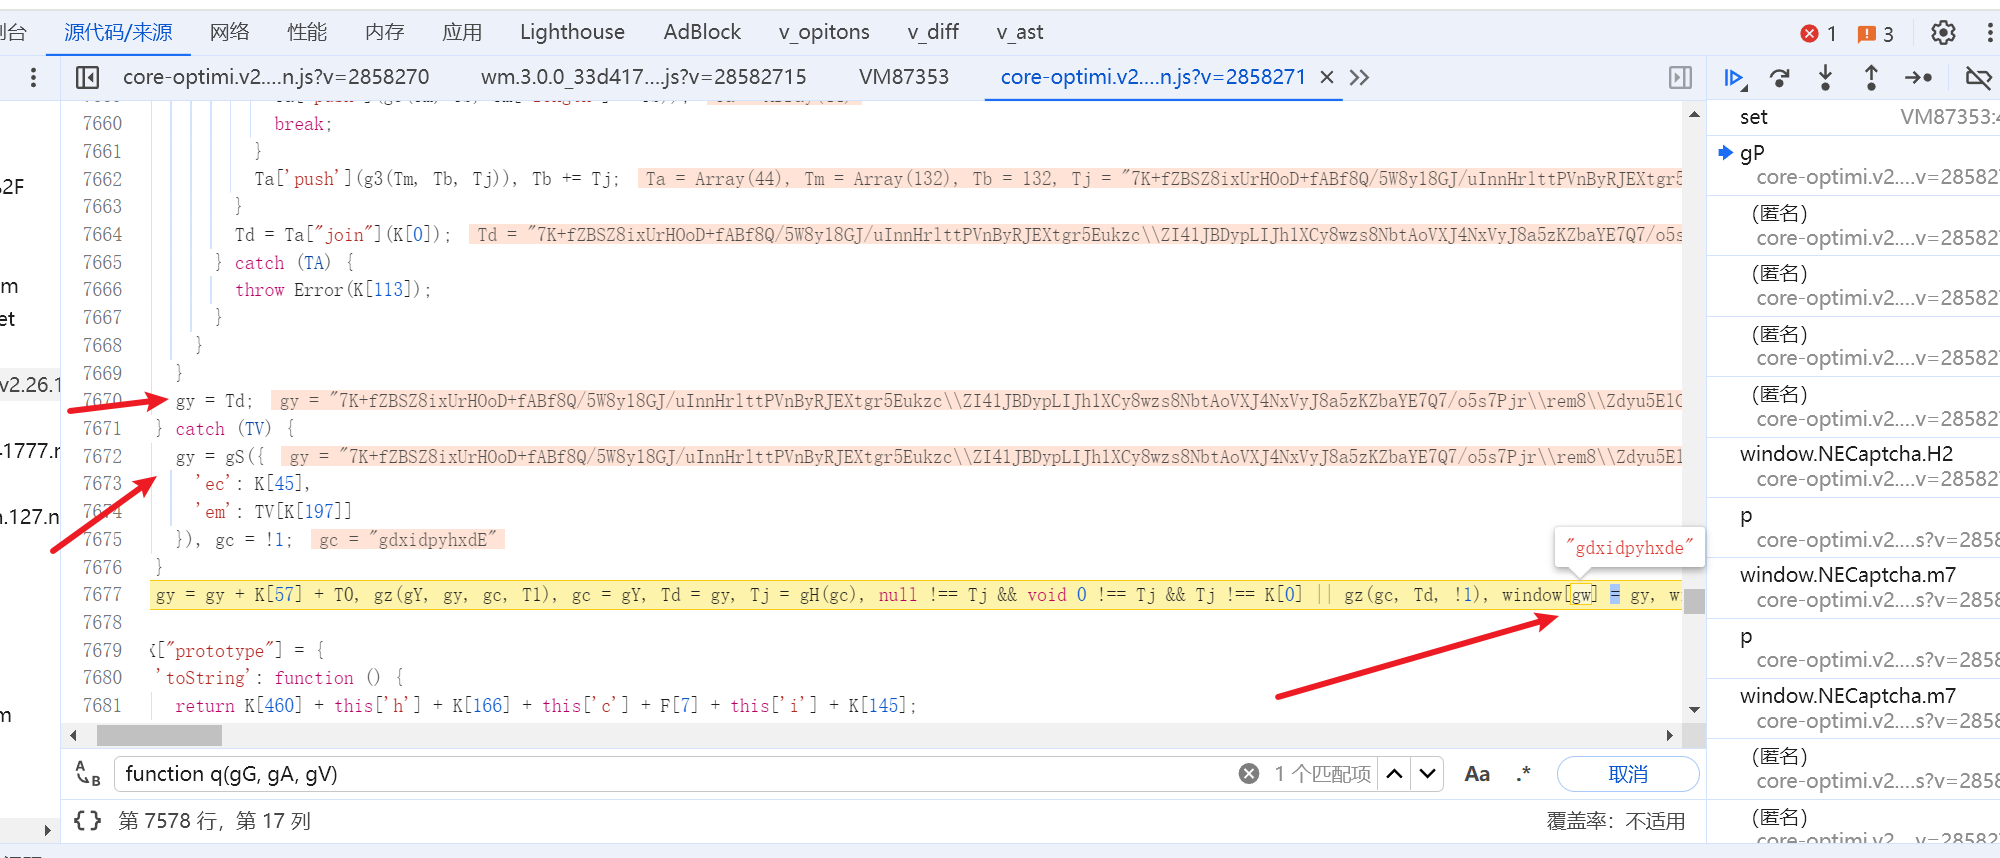2000x858 pixels.
Task: Open the v_diff panel tab
Action: [933, 32]
